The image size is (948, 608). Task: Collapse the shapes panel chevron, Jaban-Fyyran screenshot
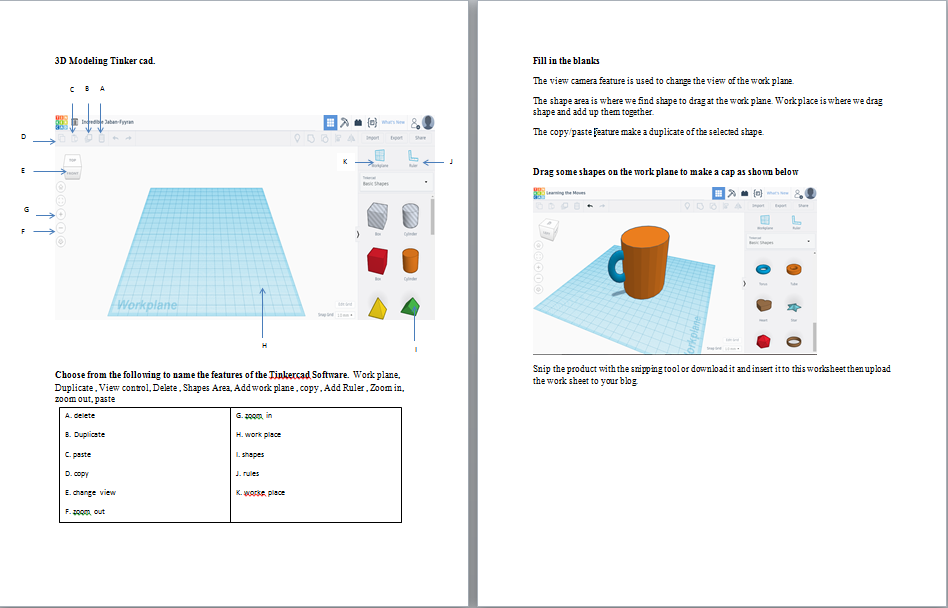pos(357,234)
